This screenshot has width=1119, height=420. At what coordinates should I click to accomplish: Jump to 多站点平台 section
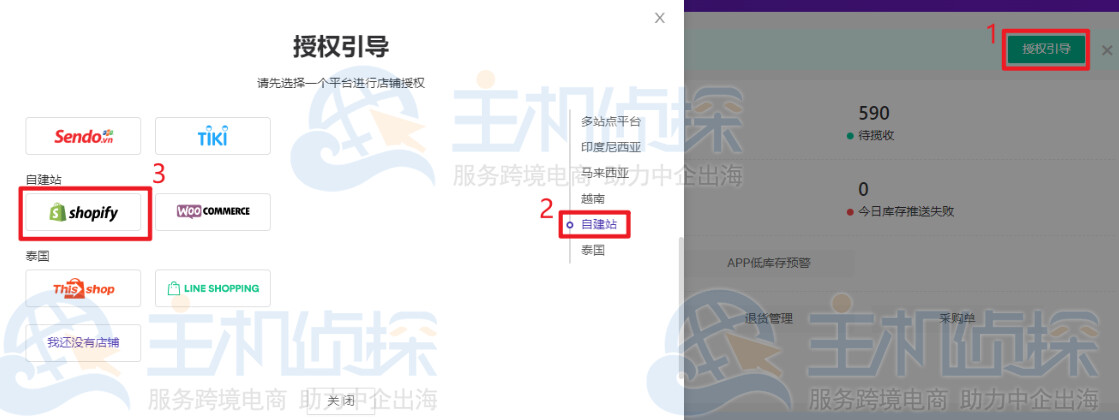611,121
